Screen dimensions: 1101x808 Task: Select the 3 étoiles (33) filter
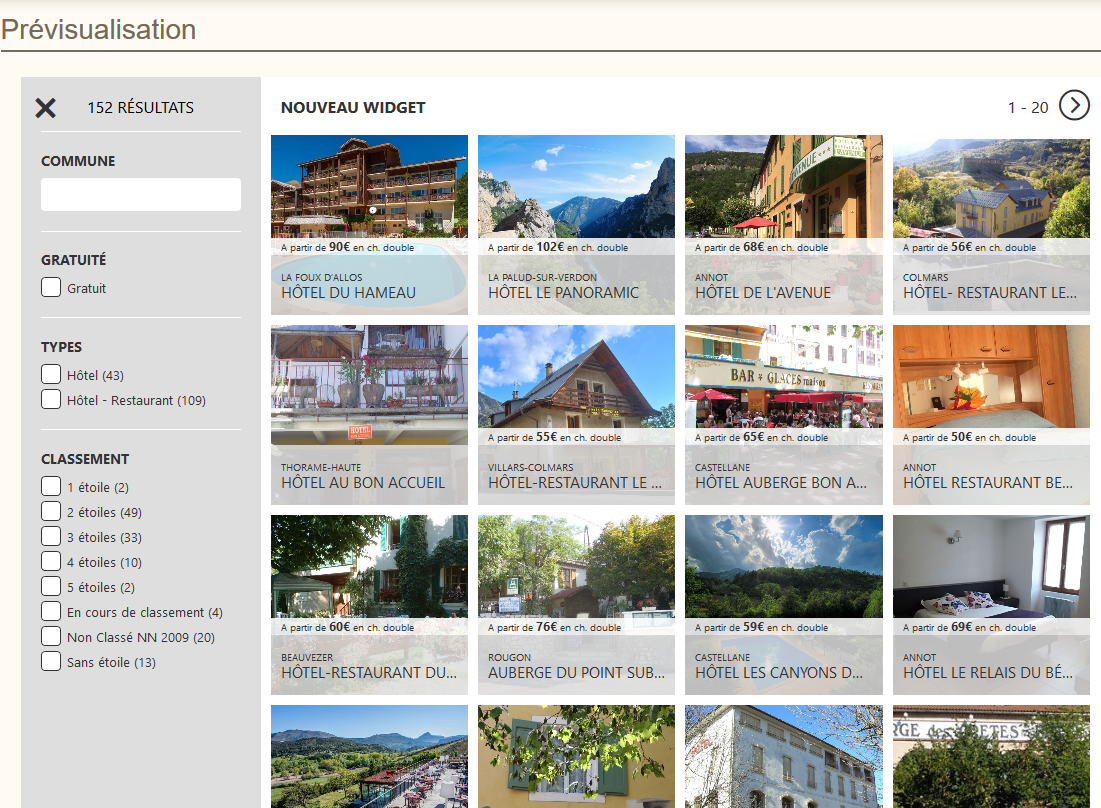(51, 536)
